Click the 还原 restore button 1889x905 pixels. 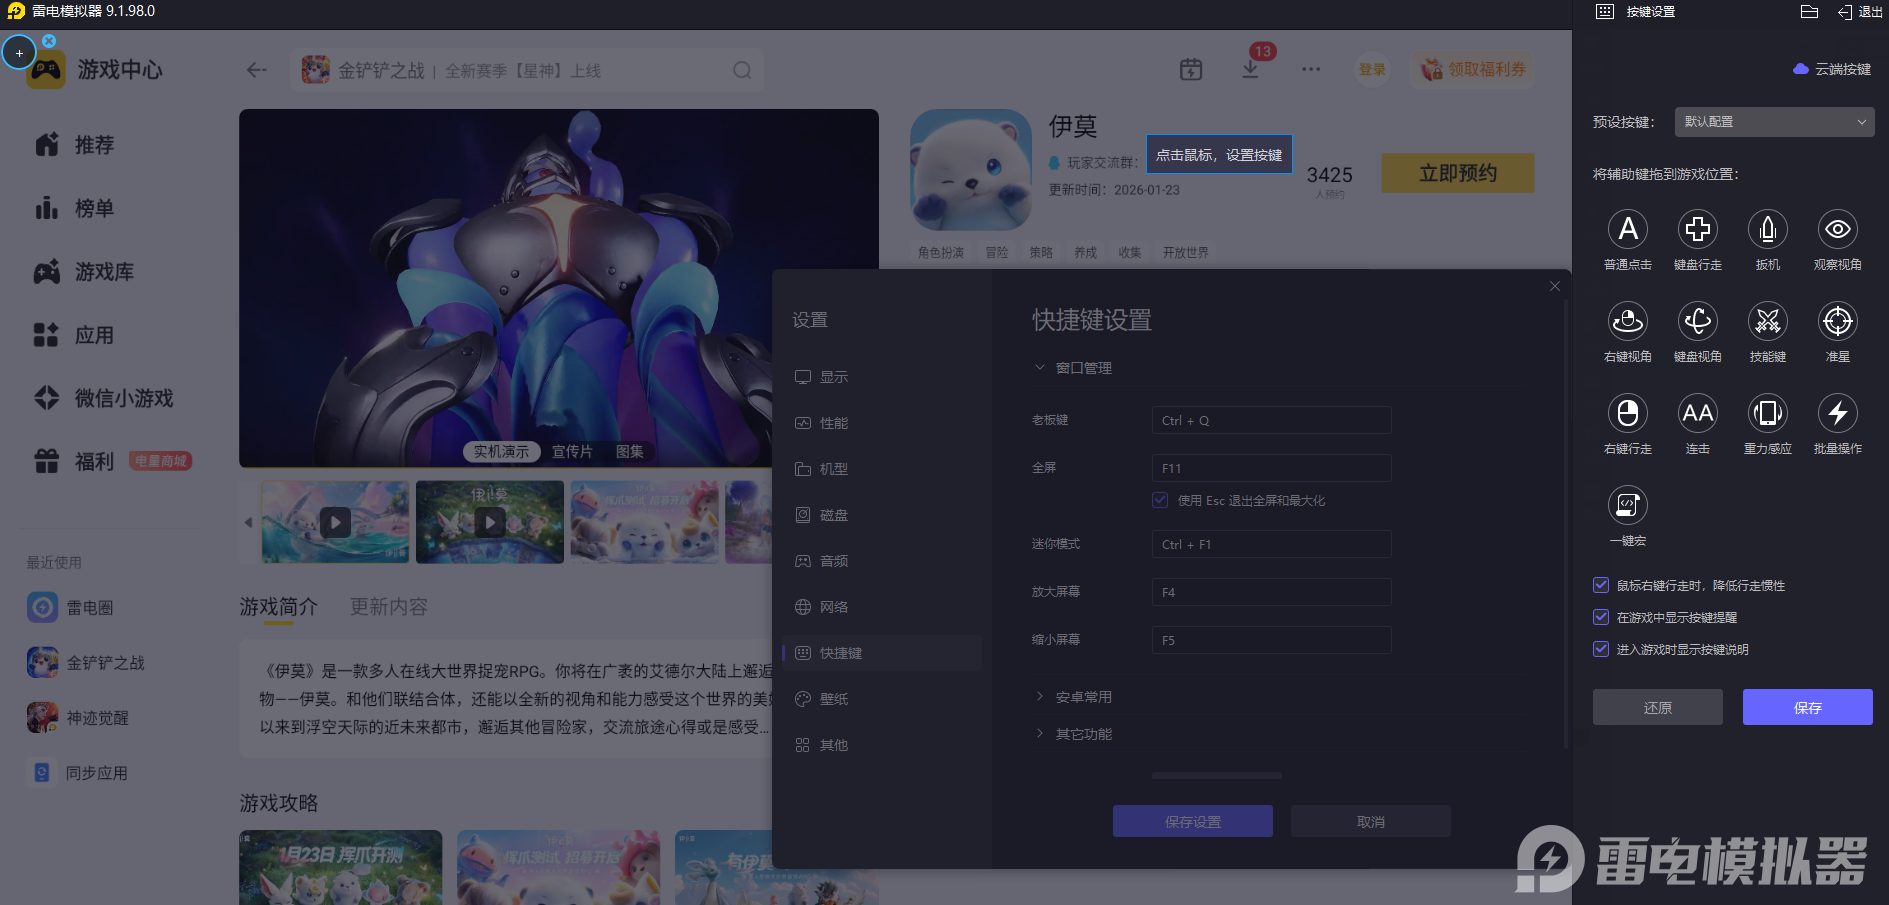[x=1658, y=707]
